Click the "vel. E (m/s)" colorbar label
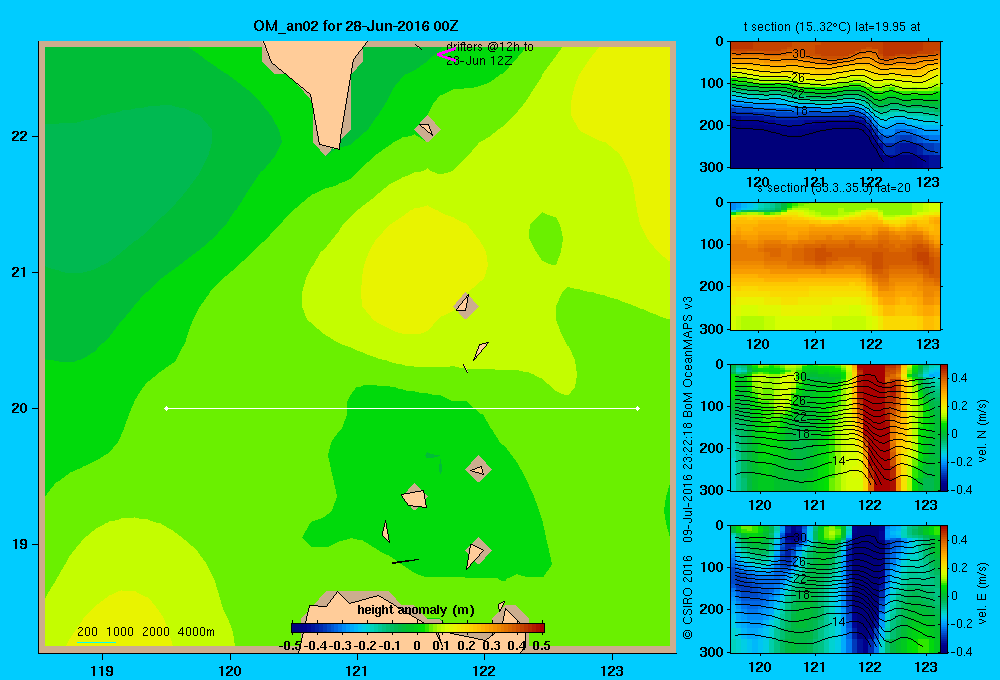This screenshot has height=680, width=1000. click(x=982, y=592)
